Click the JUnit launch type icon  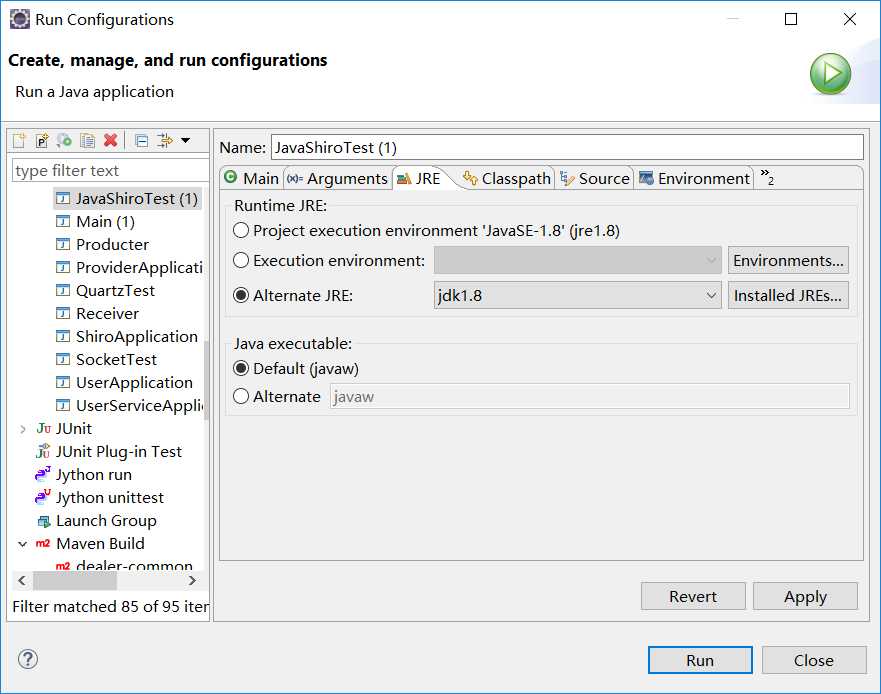coord(43,428)
